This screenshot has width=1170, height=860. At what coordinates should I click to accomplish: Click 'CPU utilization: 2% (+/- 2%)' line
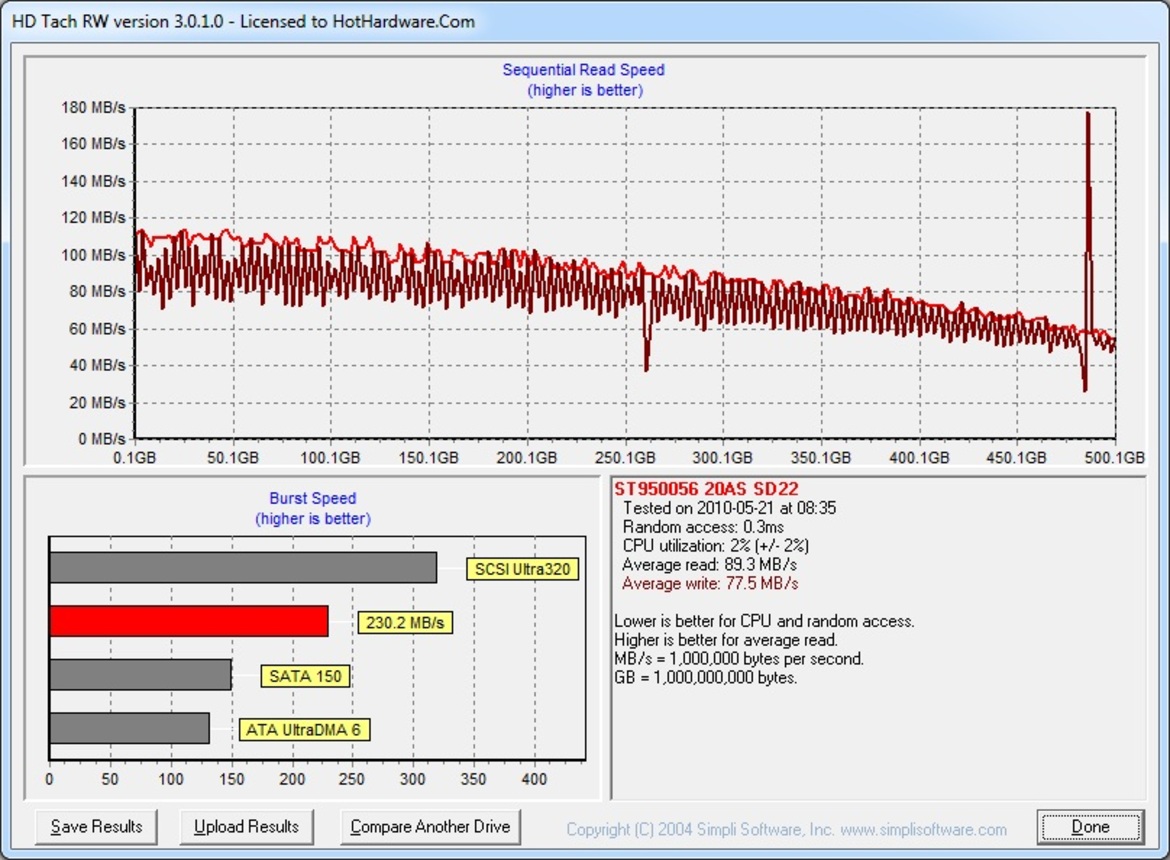click(x=716, y=545)
